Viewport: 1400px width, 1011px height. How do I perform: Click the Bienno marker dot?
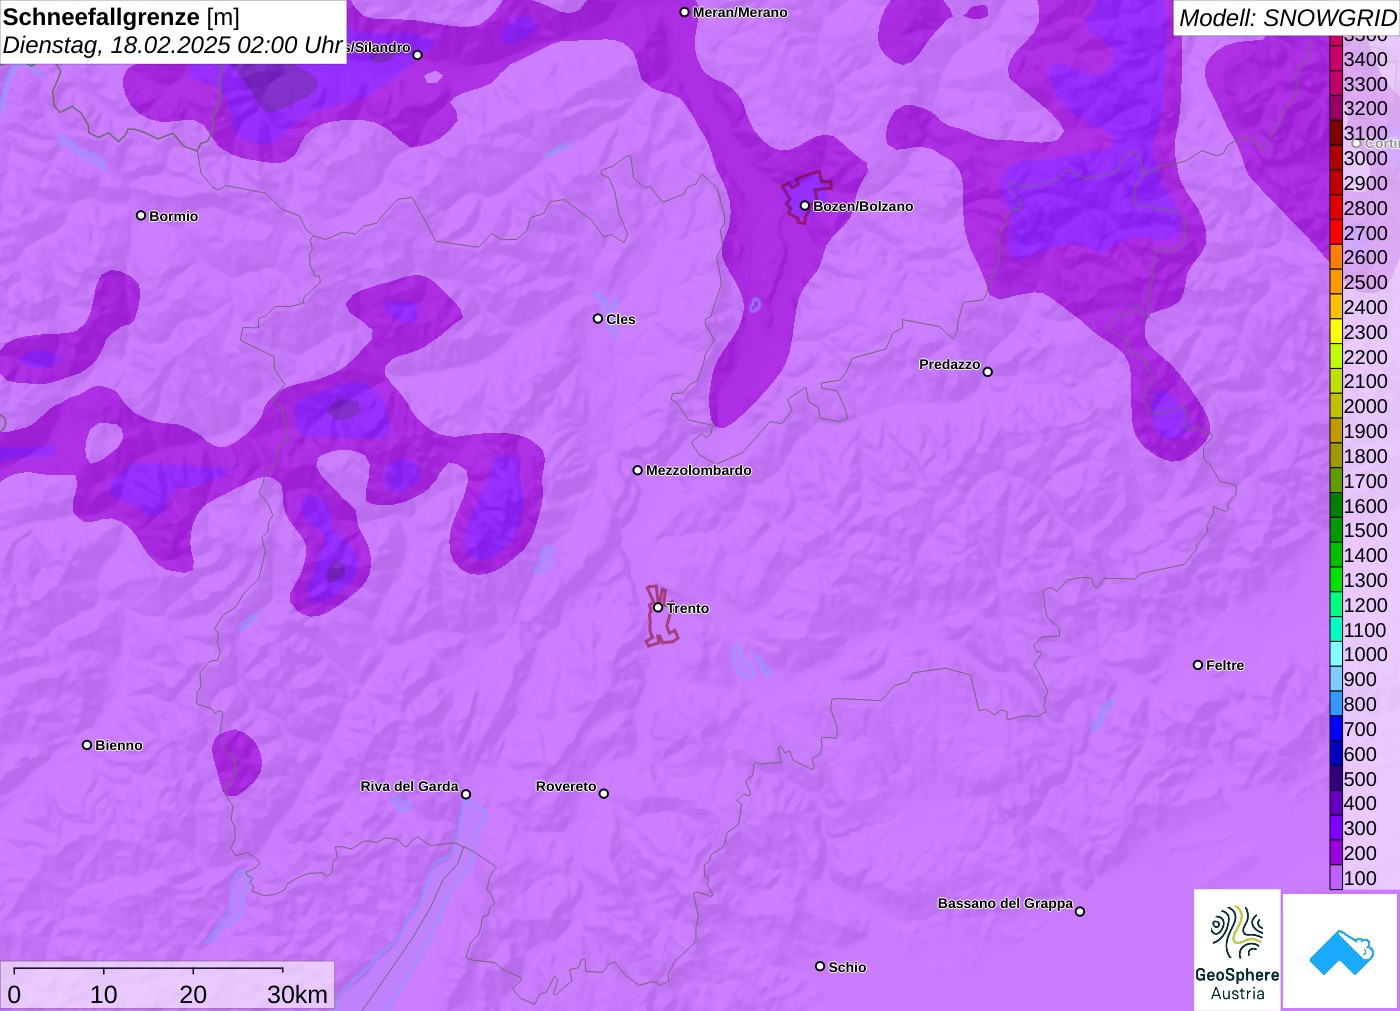point(87,745)
